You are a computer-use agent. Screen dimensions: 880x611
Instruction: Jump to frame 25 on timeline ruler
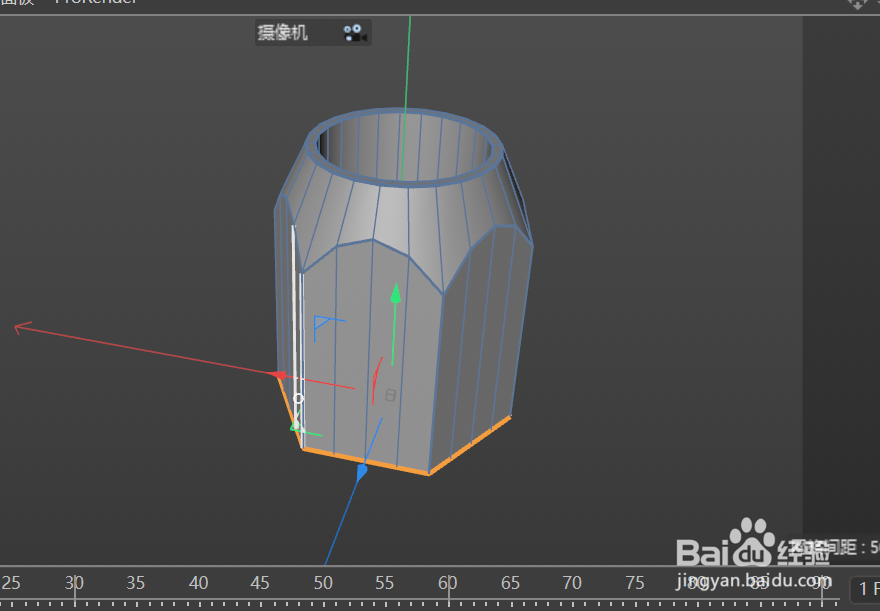tap(11, 583)
